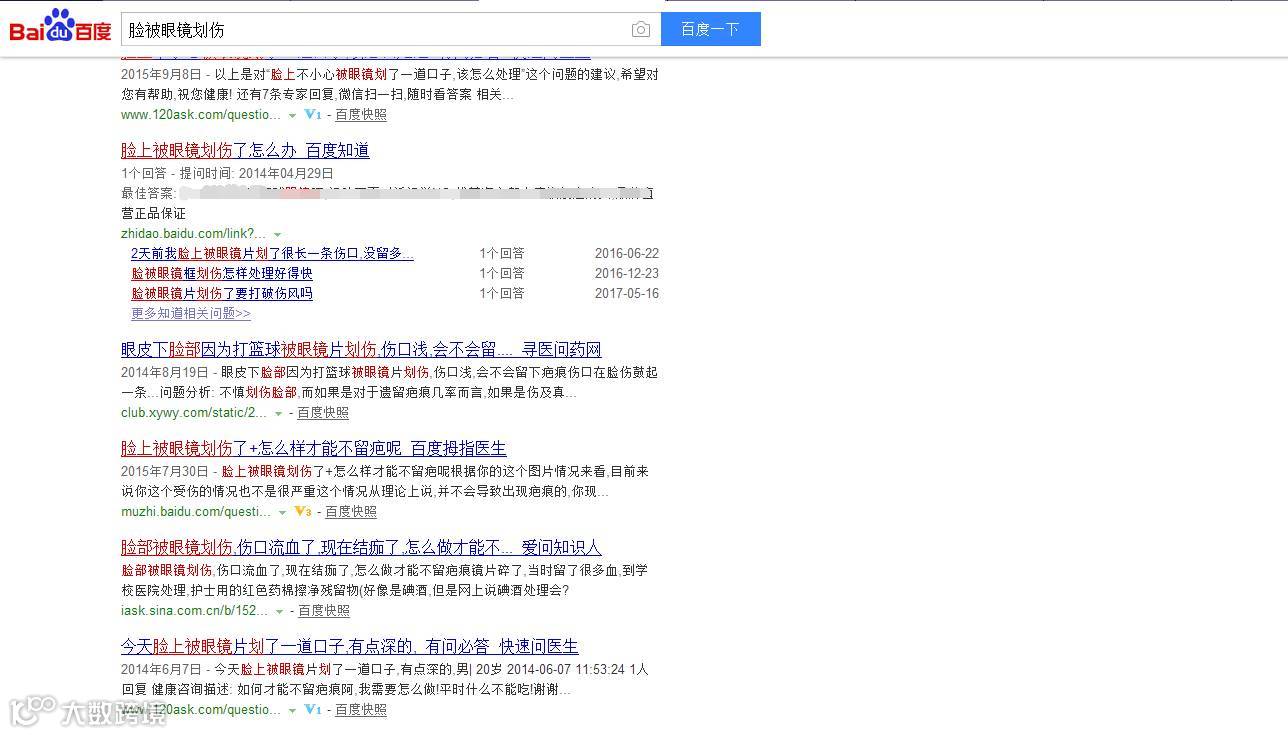Open sub-link 脸被眼镜框划伤怎样处理好得快

coord(222,273)
